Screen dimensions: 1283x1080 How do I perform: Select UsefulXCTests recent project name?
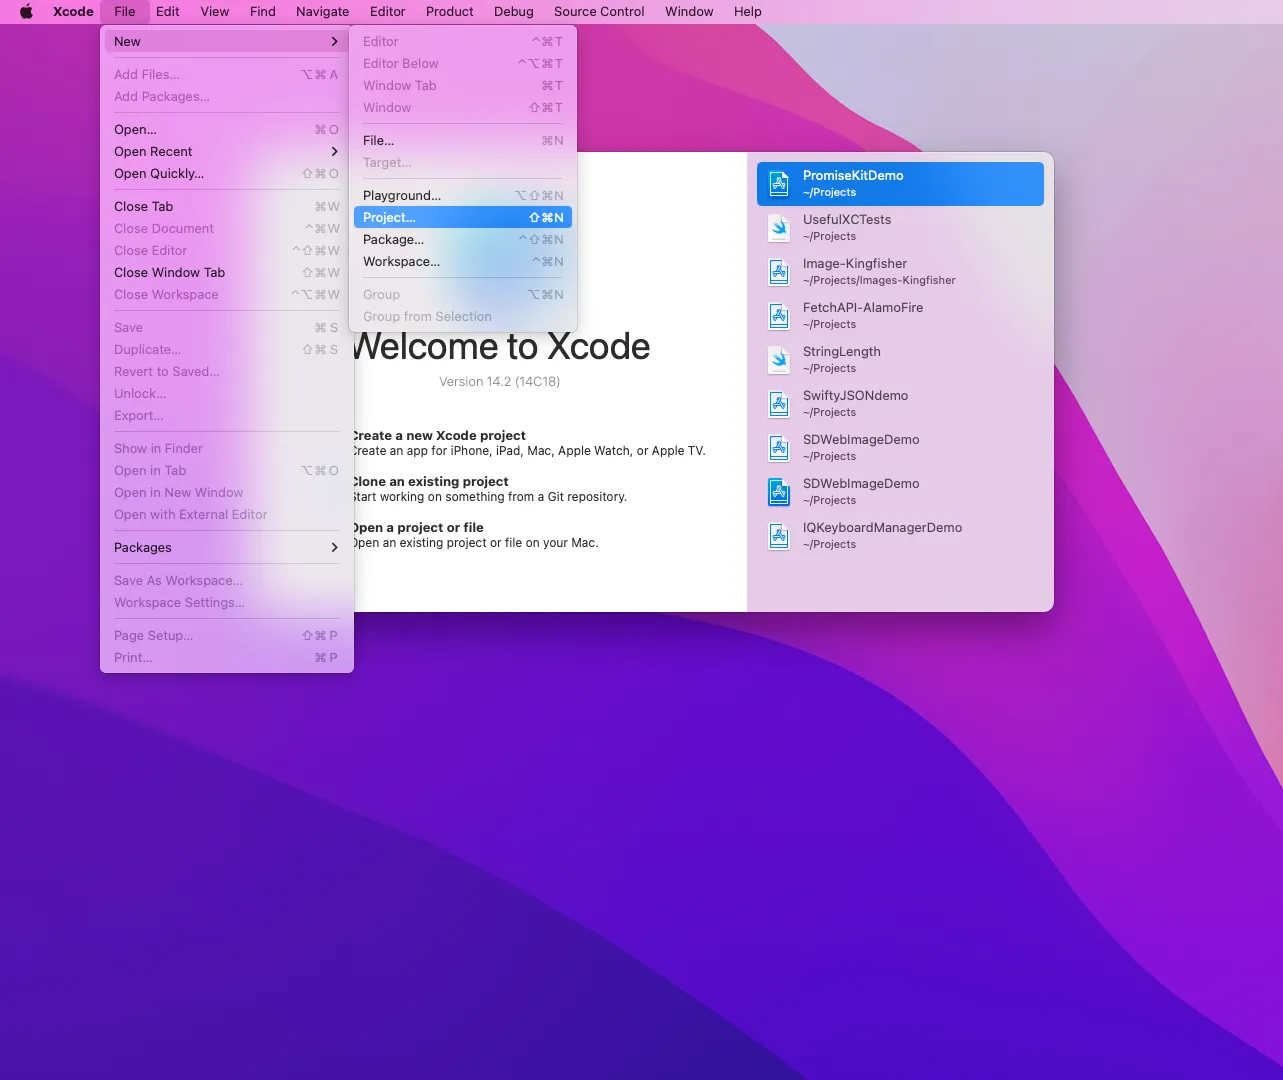pyautogui.click(x=847, y=220)
